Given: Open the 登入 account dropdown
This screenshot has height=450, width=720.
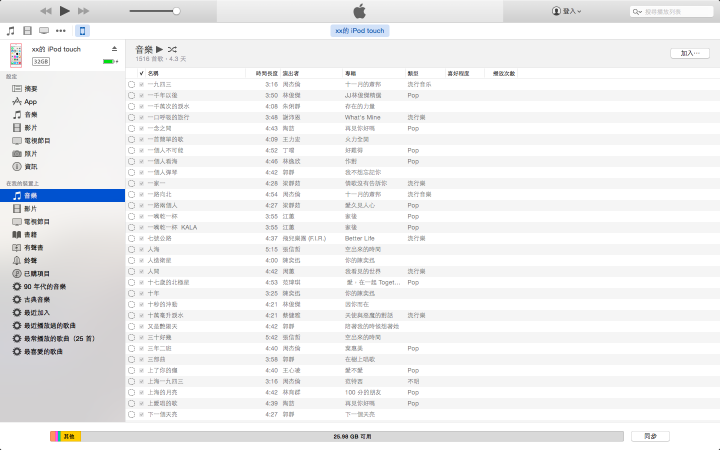Looking at the screenshot, I should click(x=567, y=11).
